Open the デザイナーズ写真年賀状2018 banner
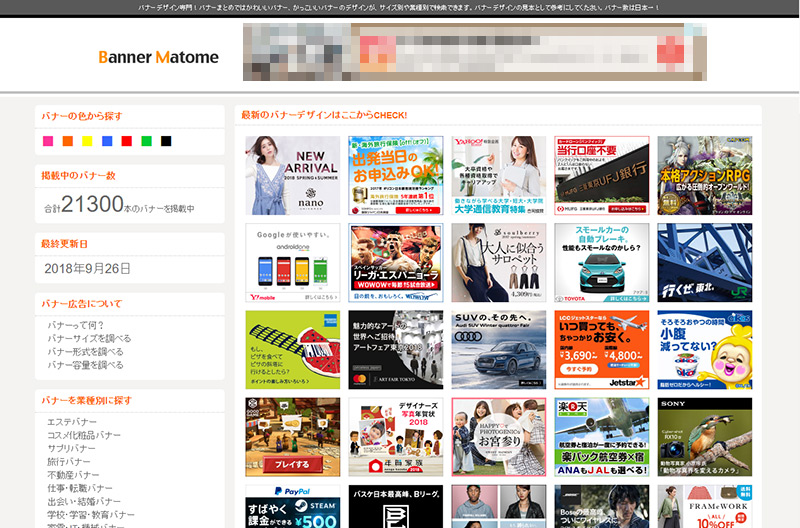This screenshot has height=528, width=800. tap(395, 437)
